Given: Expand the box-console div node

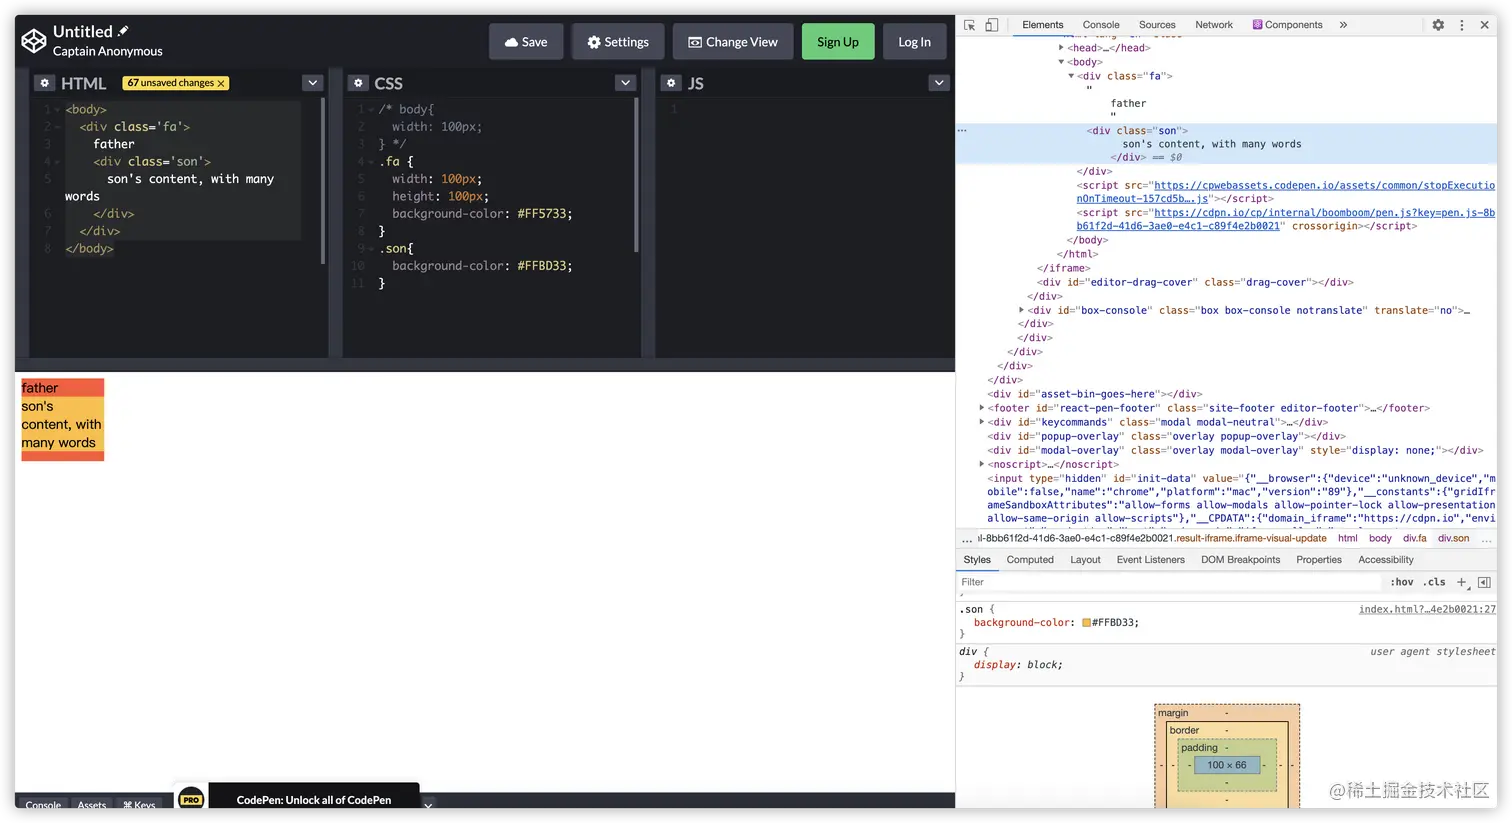Looking at the screenshot, I should 1021,310.
